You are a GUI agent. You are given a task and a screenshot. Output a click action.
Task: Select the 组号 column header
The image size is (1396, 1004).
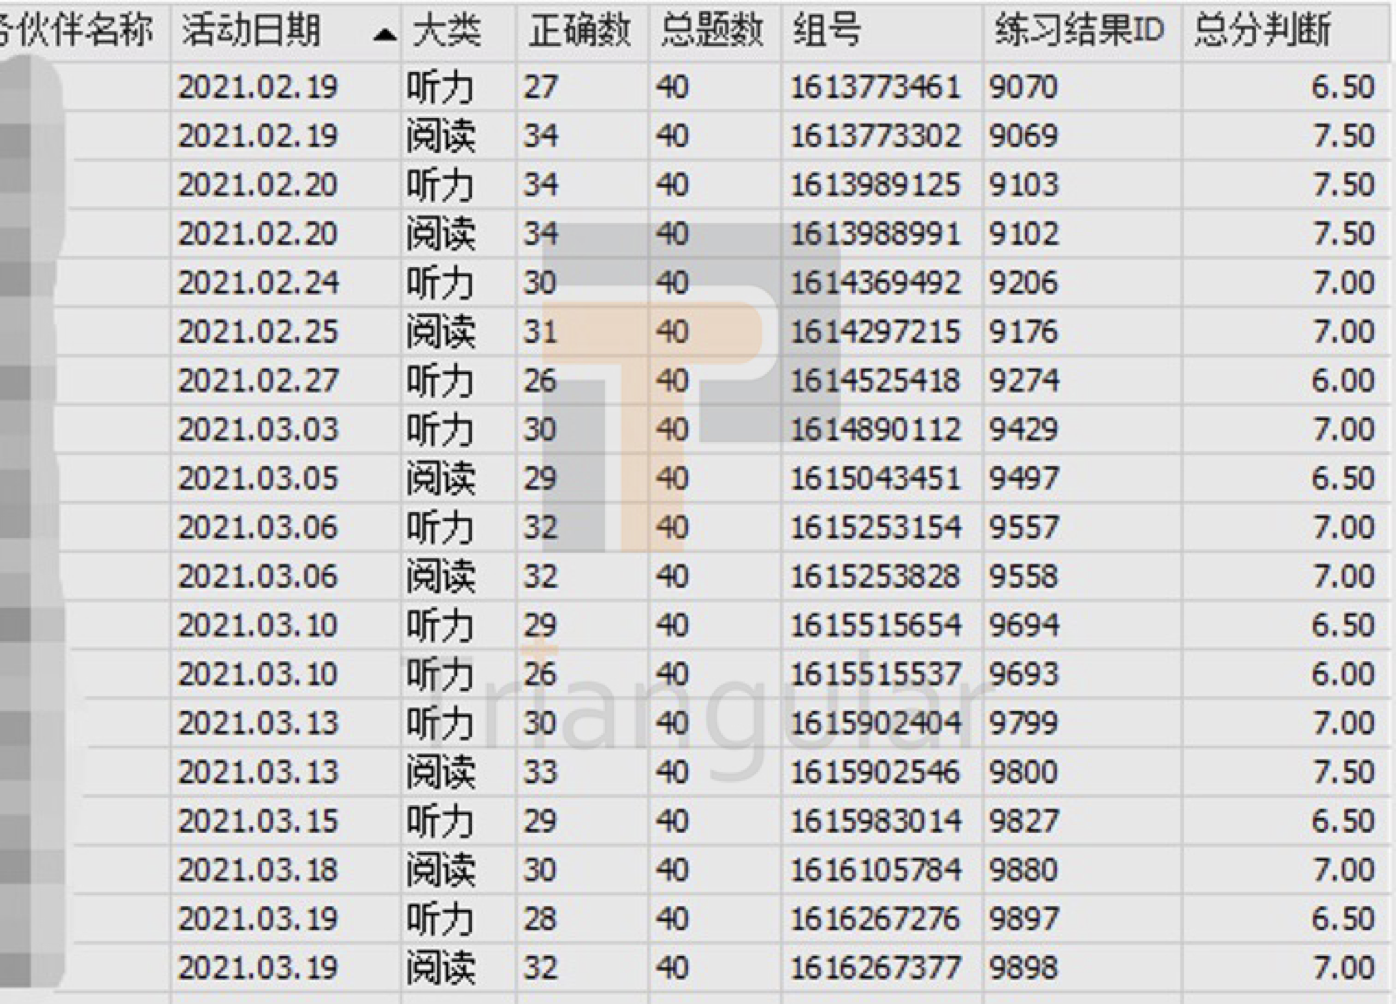[826, 32]
